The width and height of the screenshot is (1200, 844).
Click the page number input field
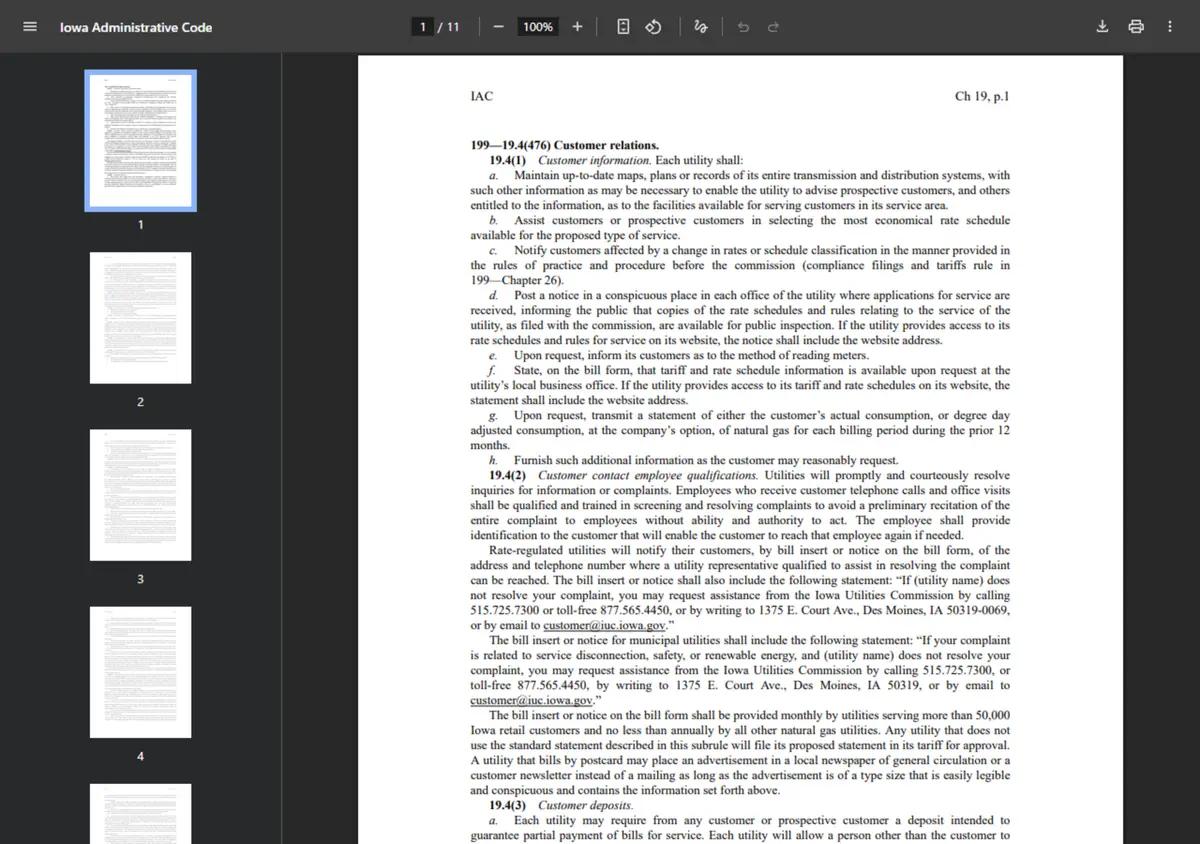point(424,27)
